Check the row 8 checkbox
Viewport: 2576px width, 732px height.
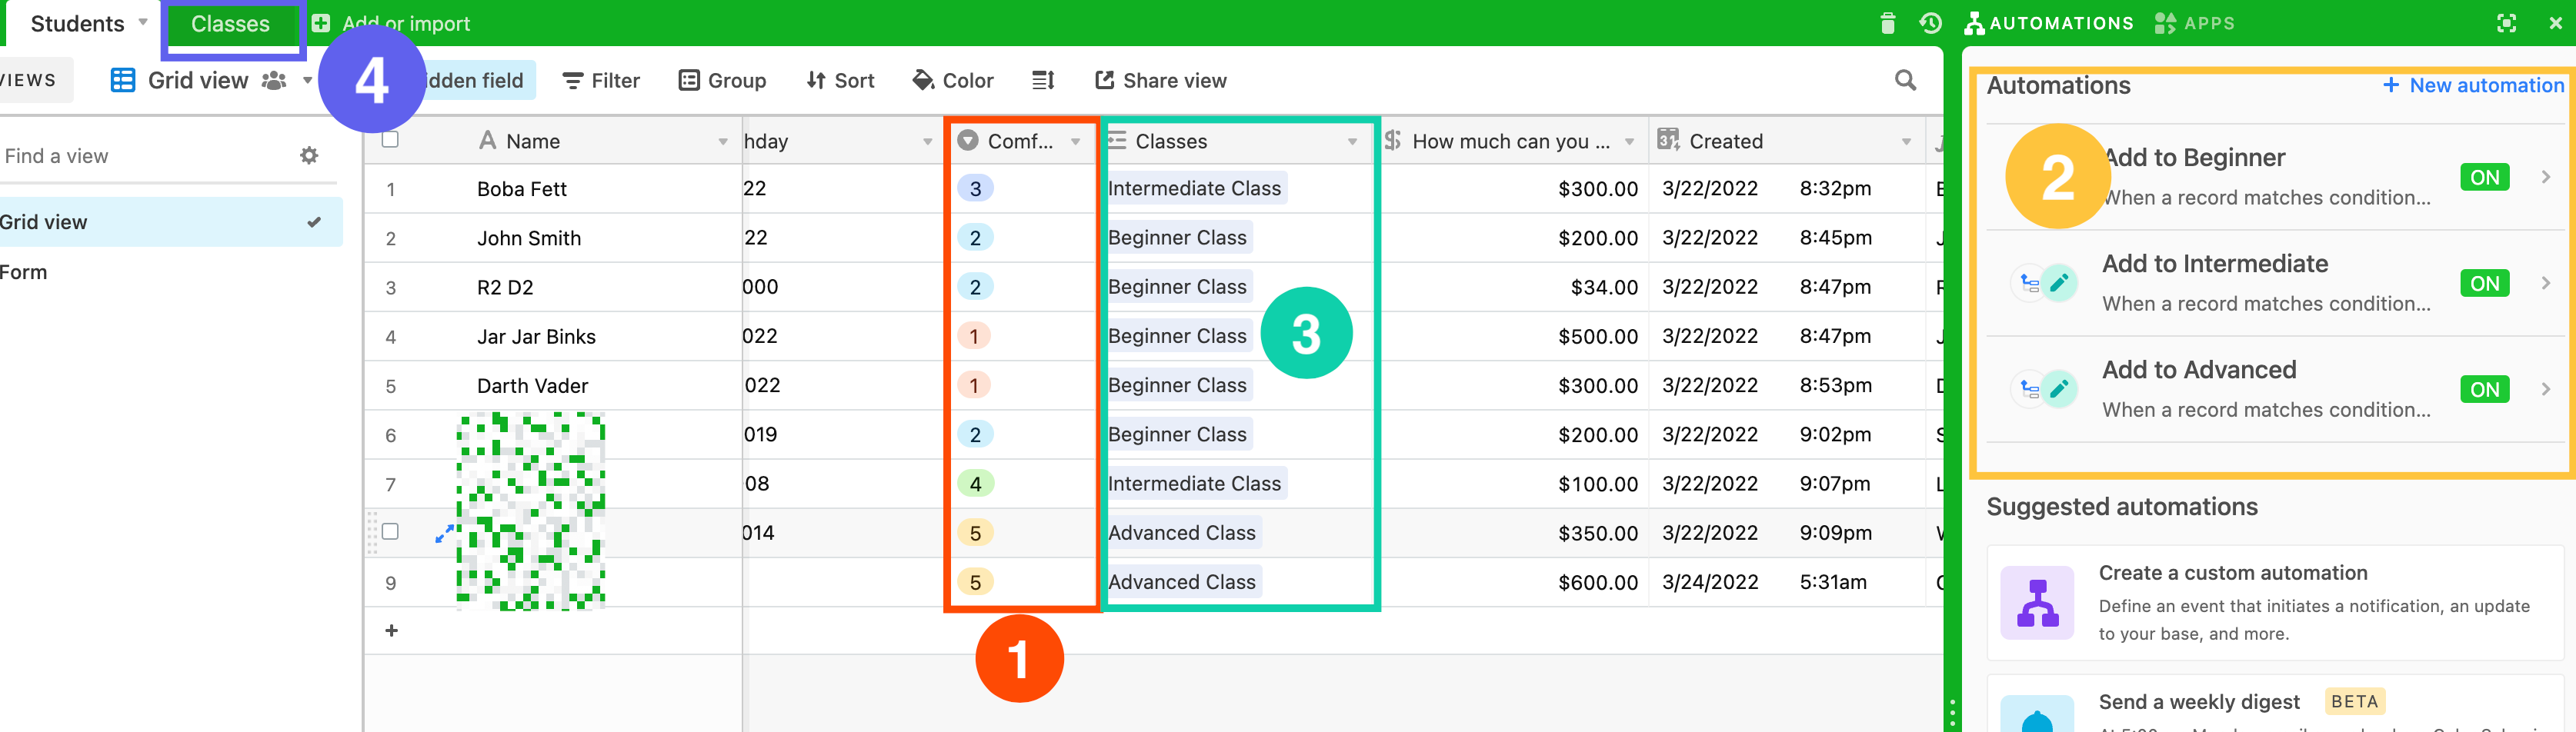point(390,531)
